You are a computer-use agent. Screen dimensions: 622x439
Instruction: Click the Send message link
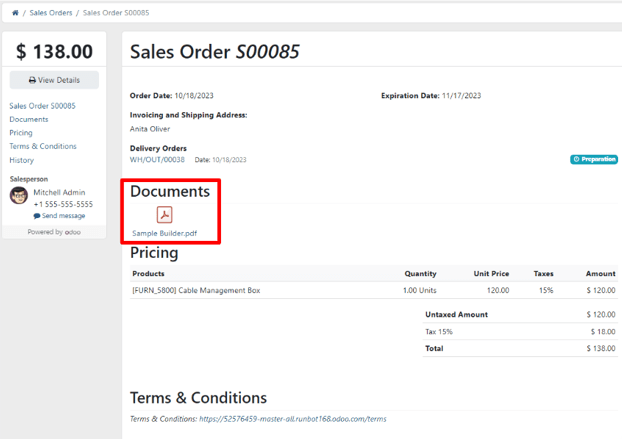tap(62, 216)
